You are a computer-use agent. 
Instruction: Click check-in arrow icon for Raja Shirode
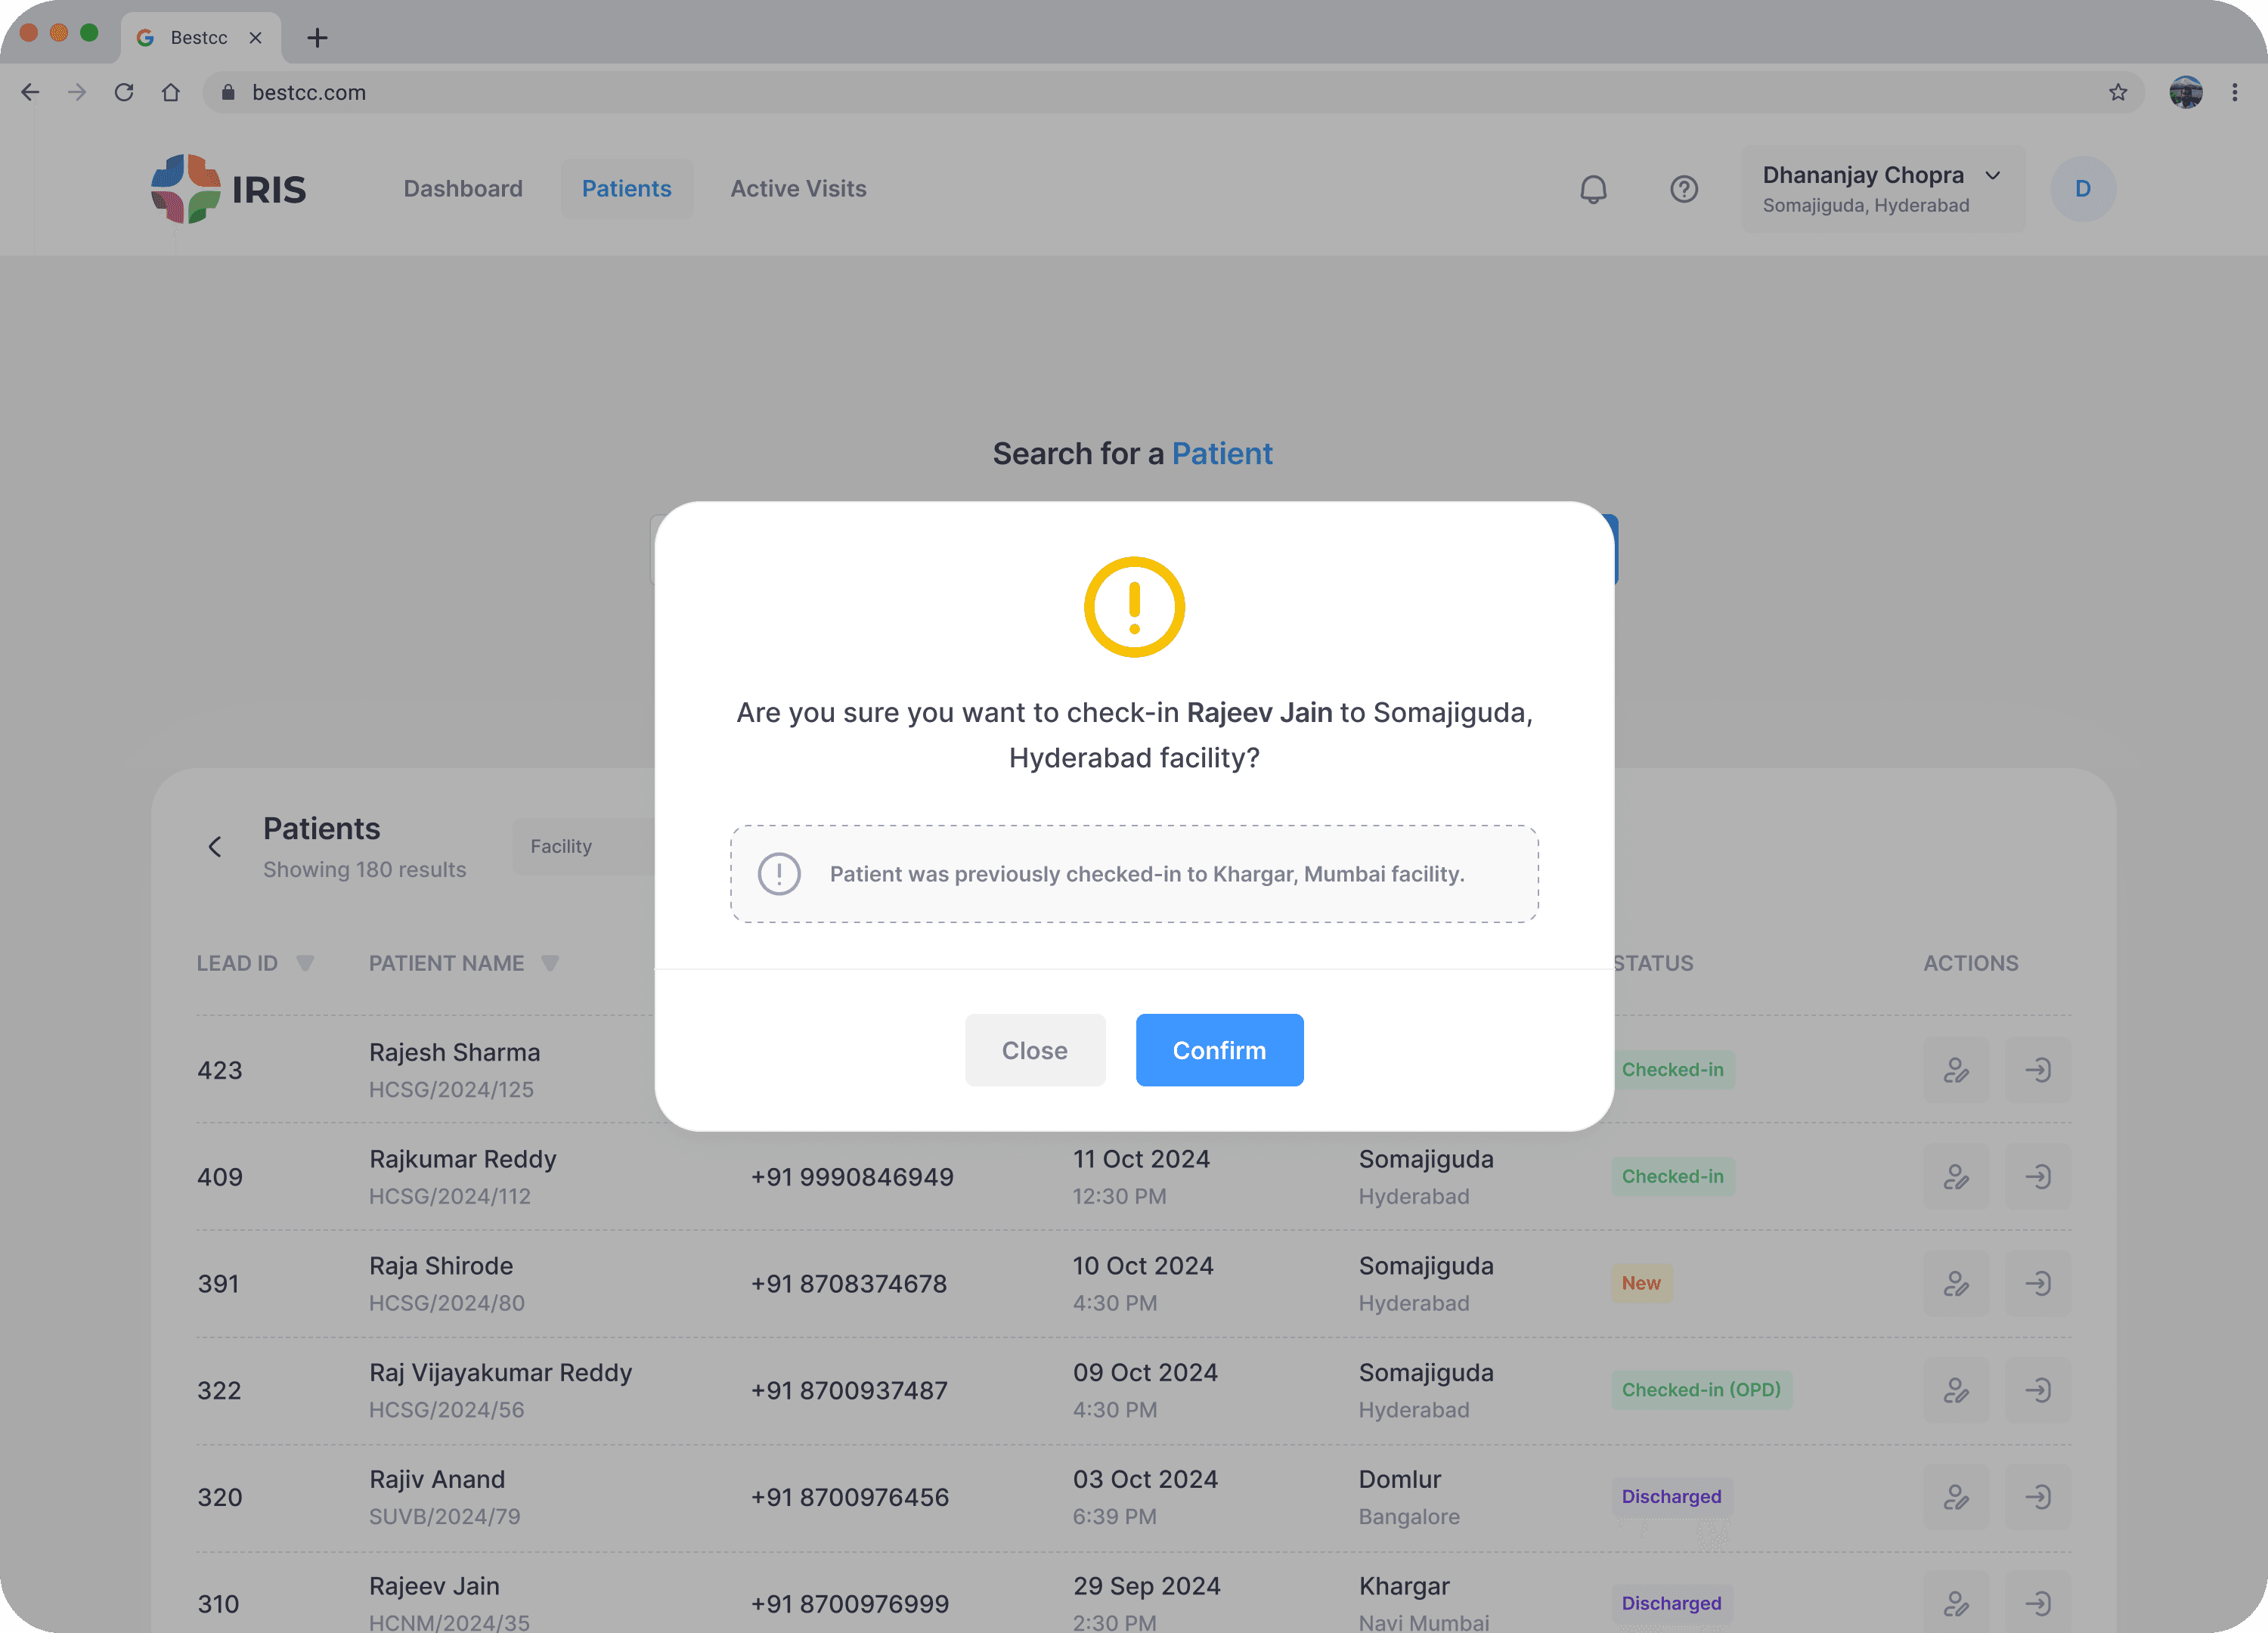pyautogui.click(x=2037, y=1283)
